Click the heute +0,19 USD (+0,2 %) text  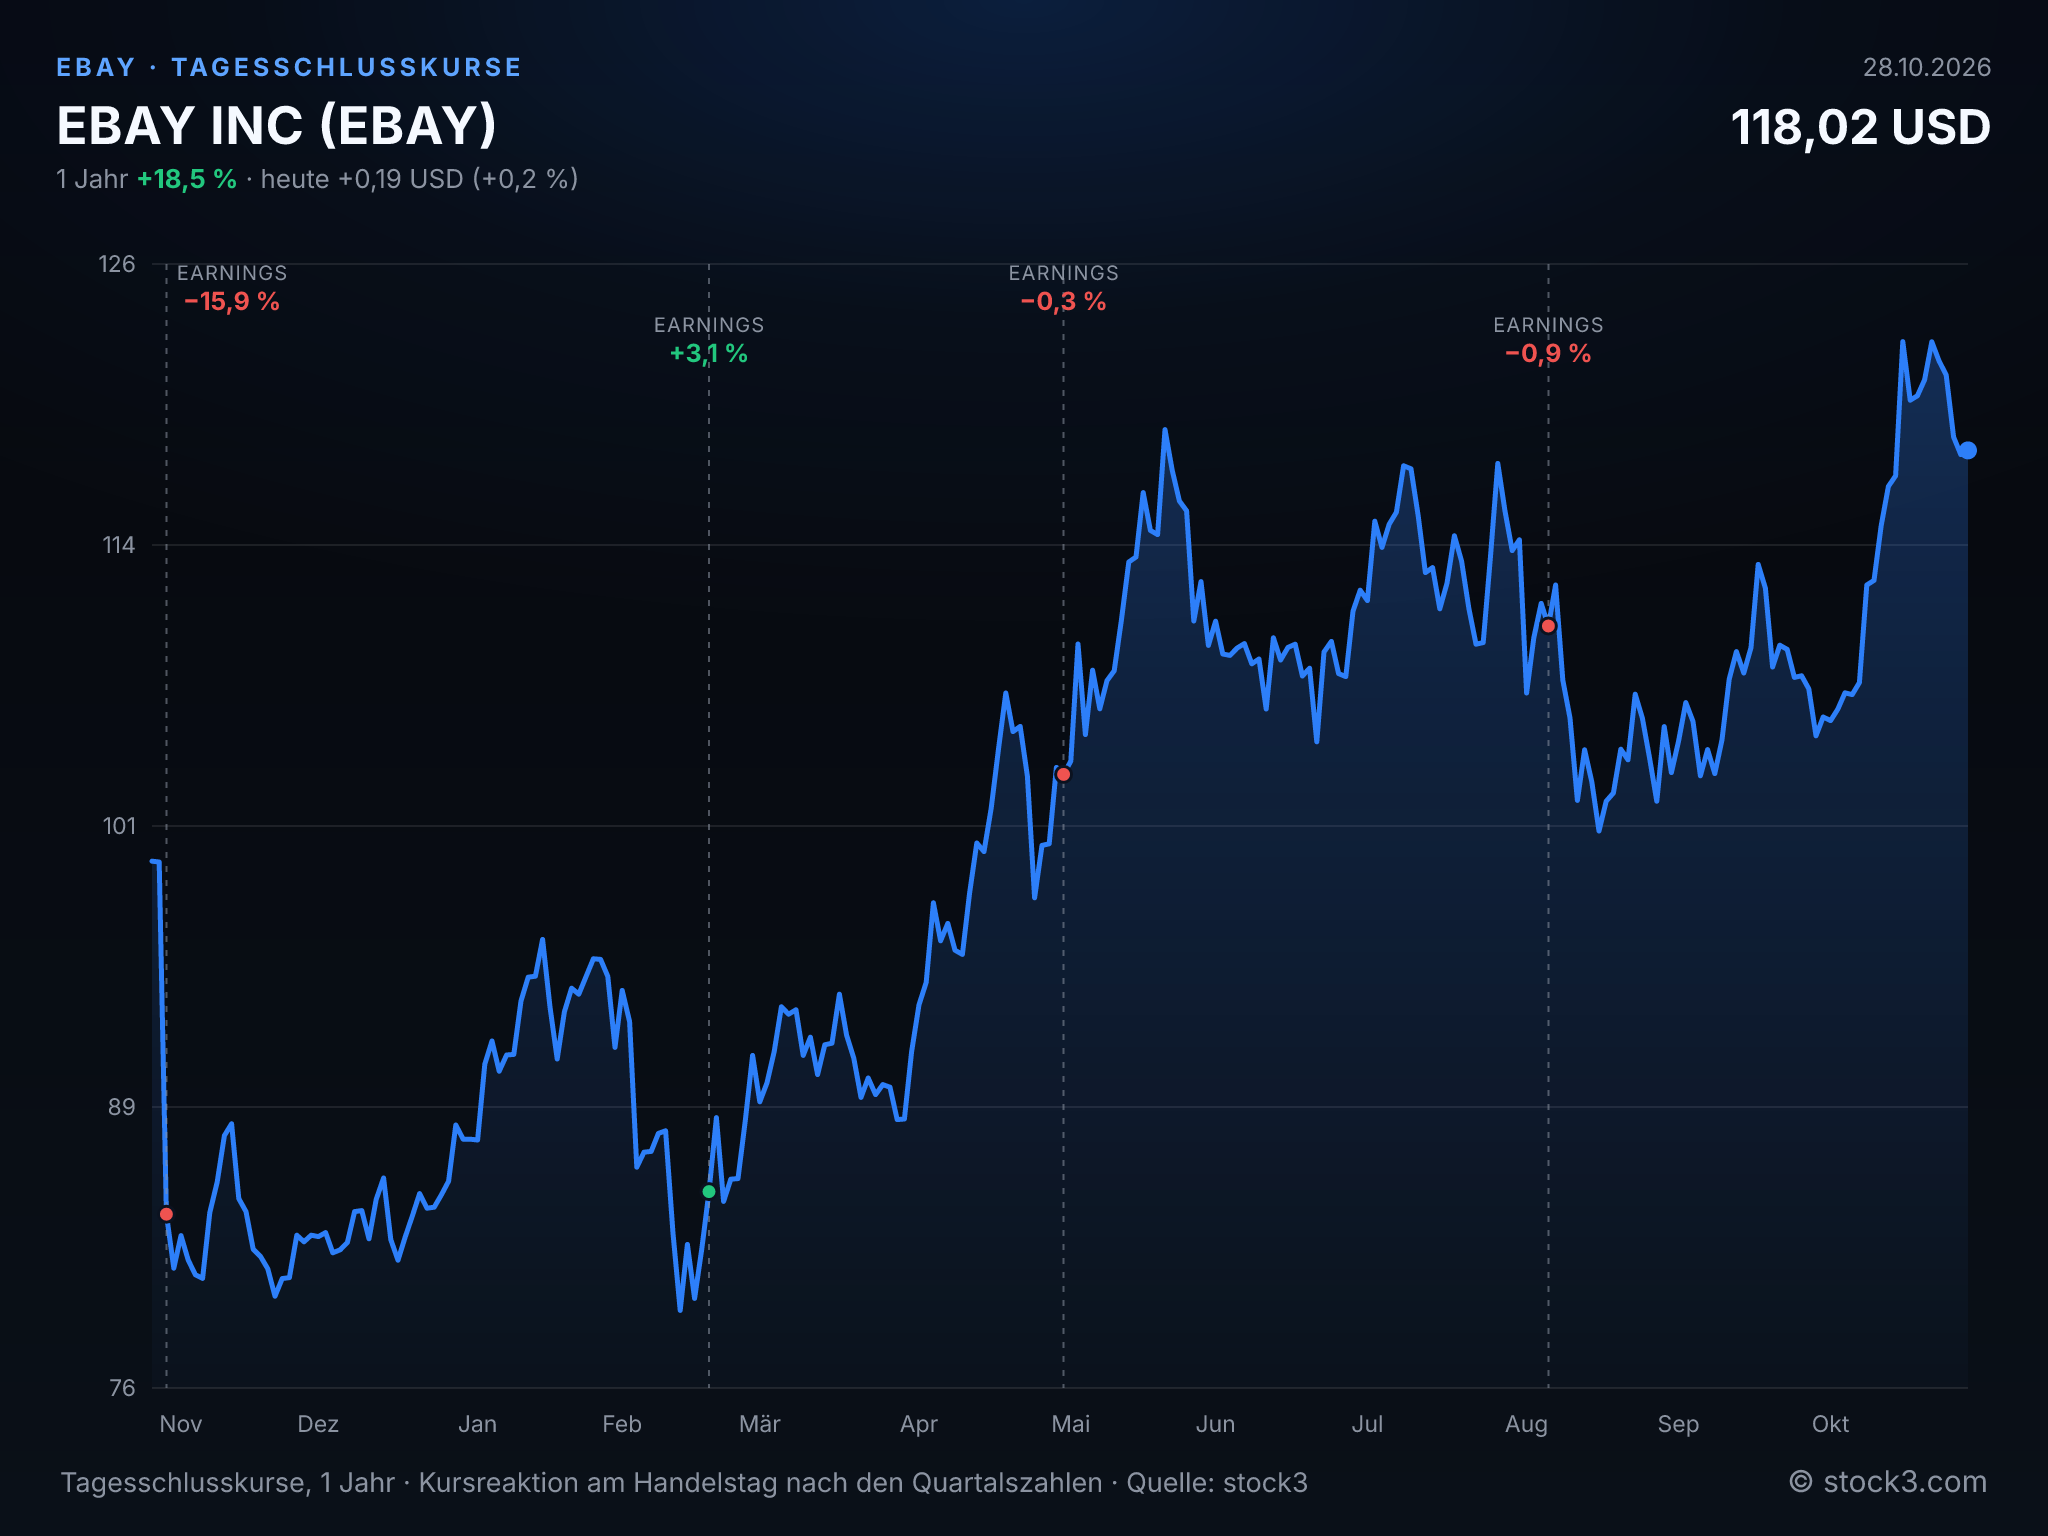click(420, 179)
